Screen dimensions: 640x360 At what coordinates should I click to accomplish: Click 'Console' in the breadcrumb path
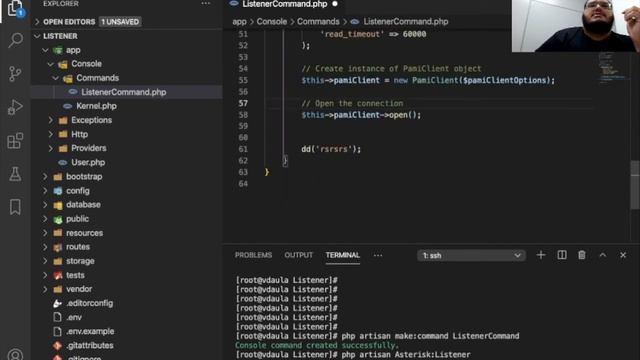coord(271,22)
